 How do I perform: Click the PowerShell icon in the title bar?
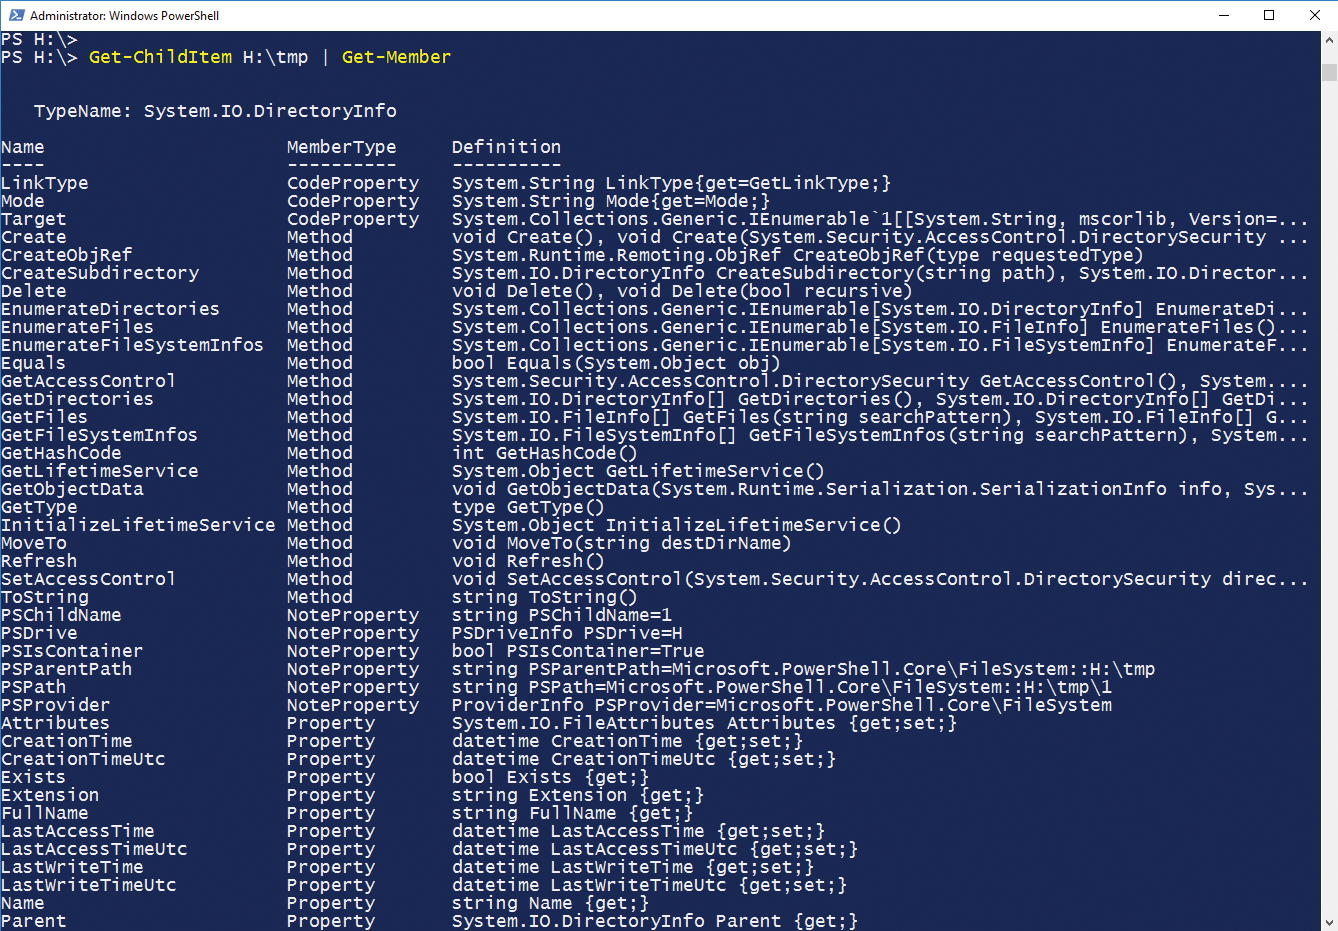point(16,15)
